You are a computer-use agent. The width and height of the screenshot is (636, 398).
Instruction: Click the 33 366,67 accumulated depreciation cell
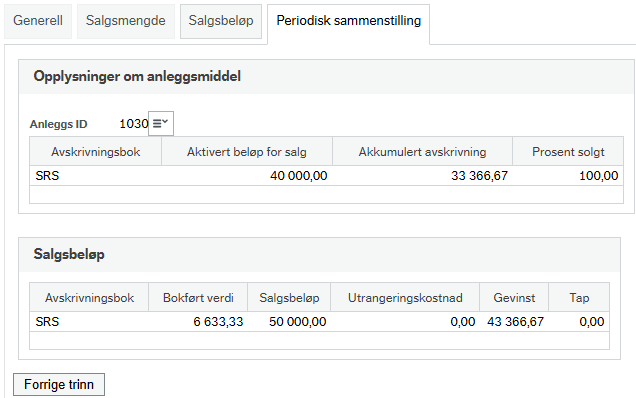[x=422, y=176]
